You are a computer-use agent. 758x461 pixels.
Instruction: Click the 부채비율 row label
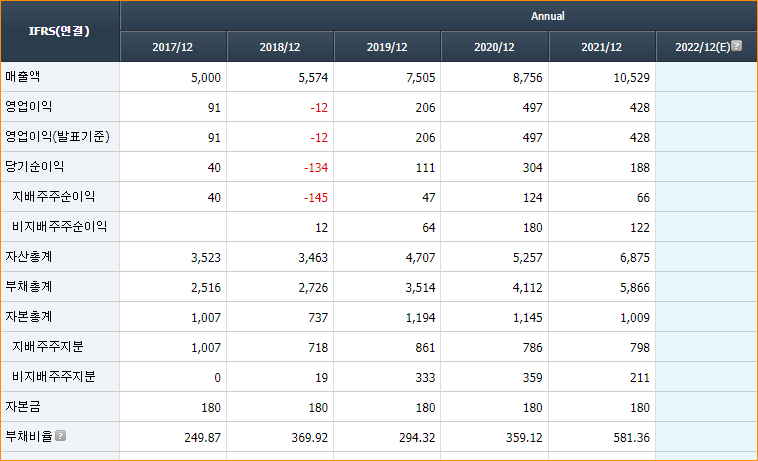coord(29,436)
